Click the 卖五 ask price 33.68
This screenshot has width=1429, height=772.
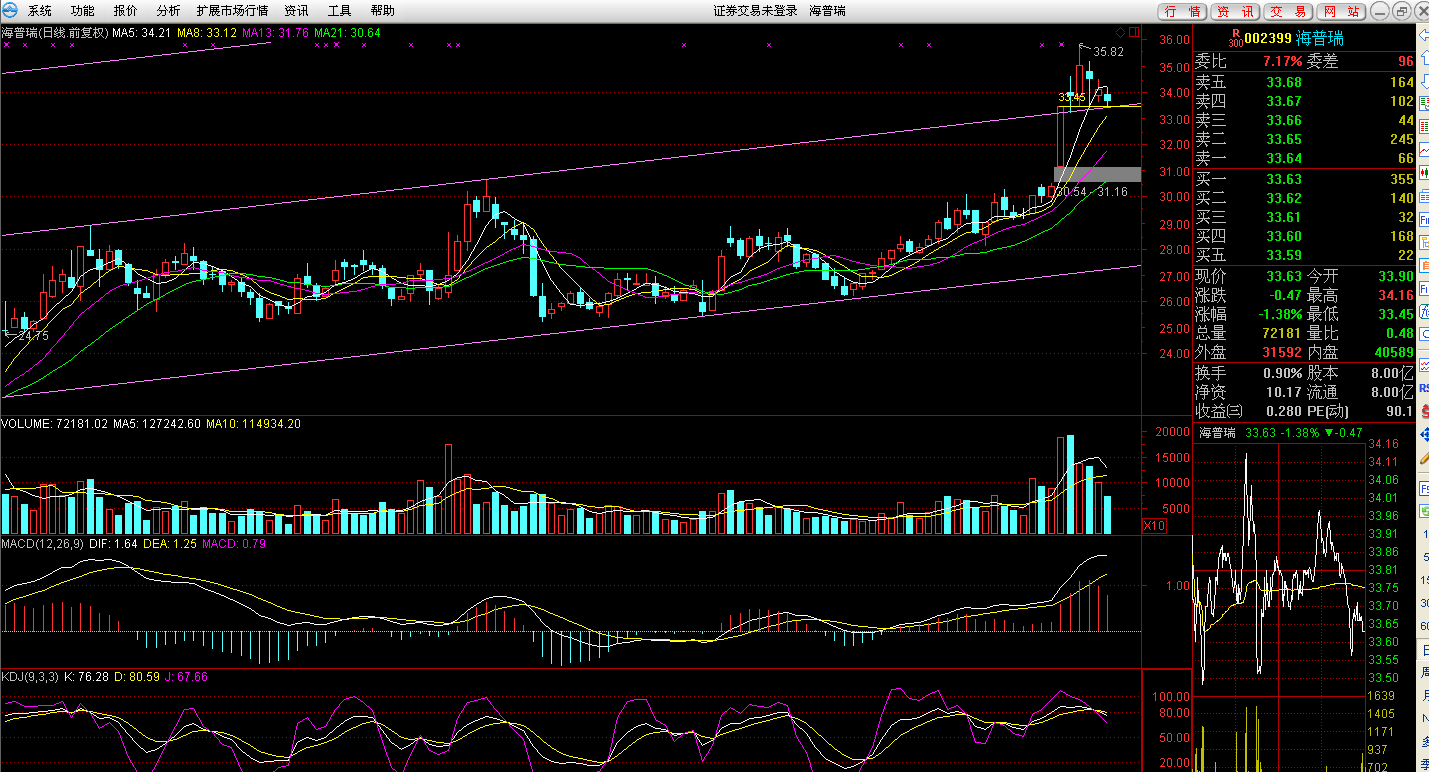tap(1284, 82)
